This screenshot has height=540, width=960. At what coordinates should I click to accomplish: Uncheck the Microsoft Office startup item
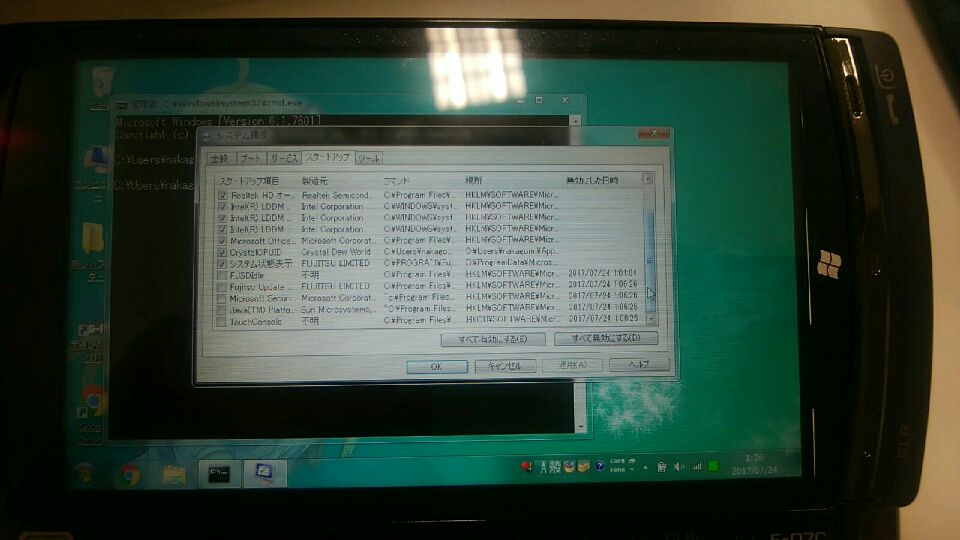[x=222, y=241]
